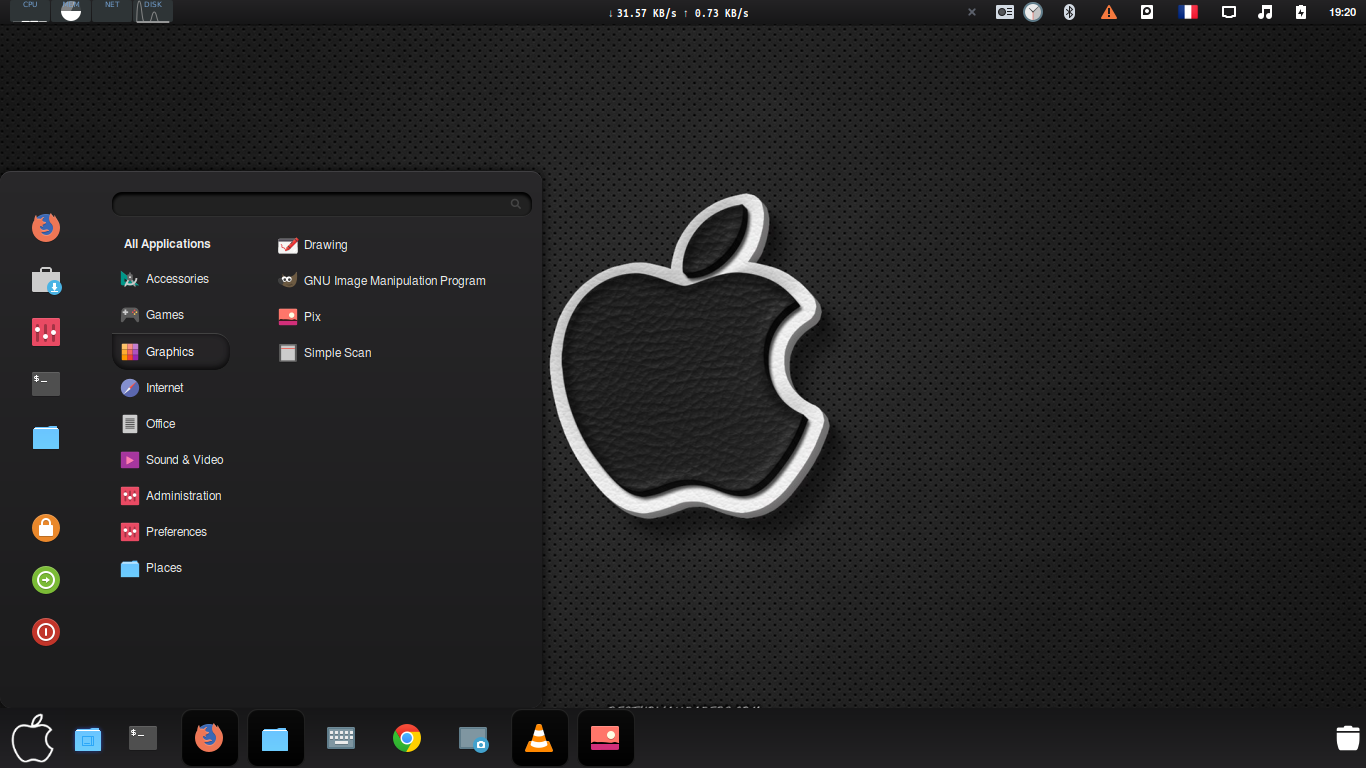Open Firefox in the bottom dock
Viewport: 1366px width, 768px height.
click(x=209, y=738)
